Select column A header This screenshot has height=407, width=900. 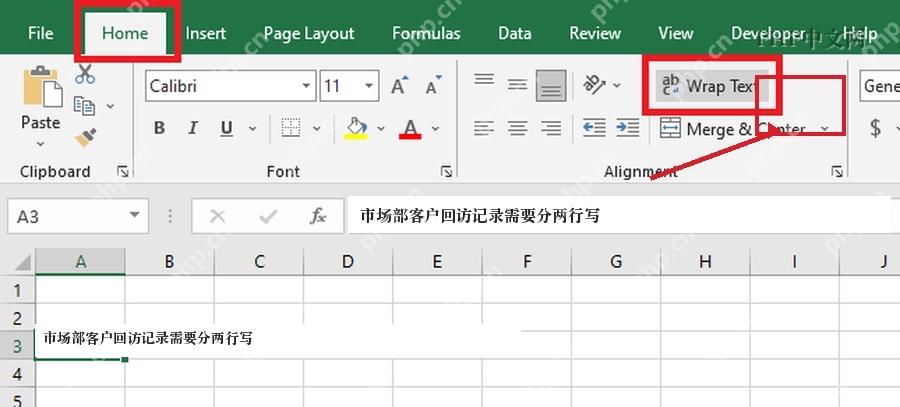click(80, 262)
